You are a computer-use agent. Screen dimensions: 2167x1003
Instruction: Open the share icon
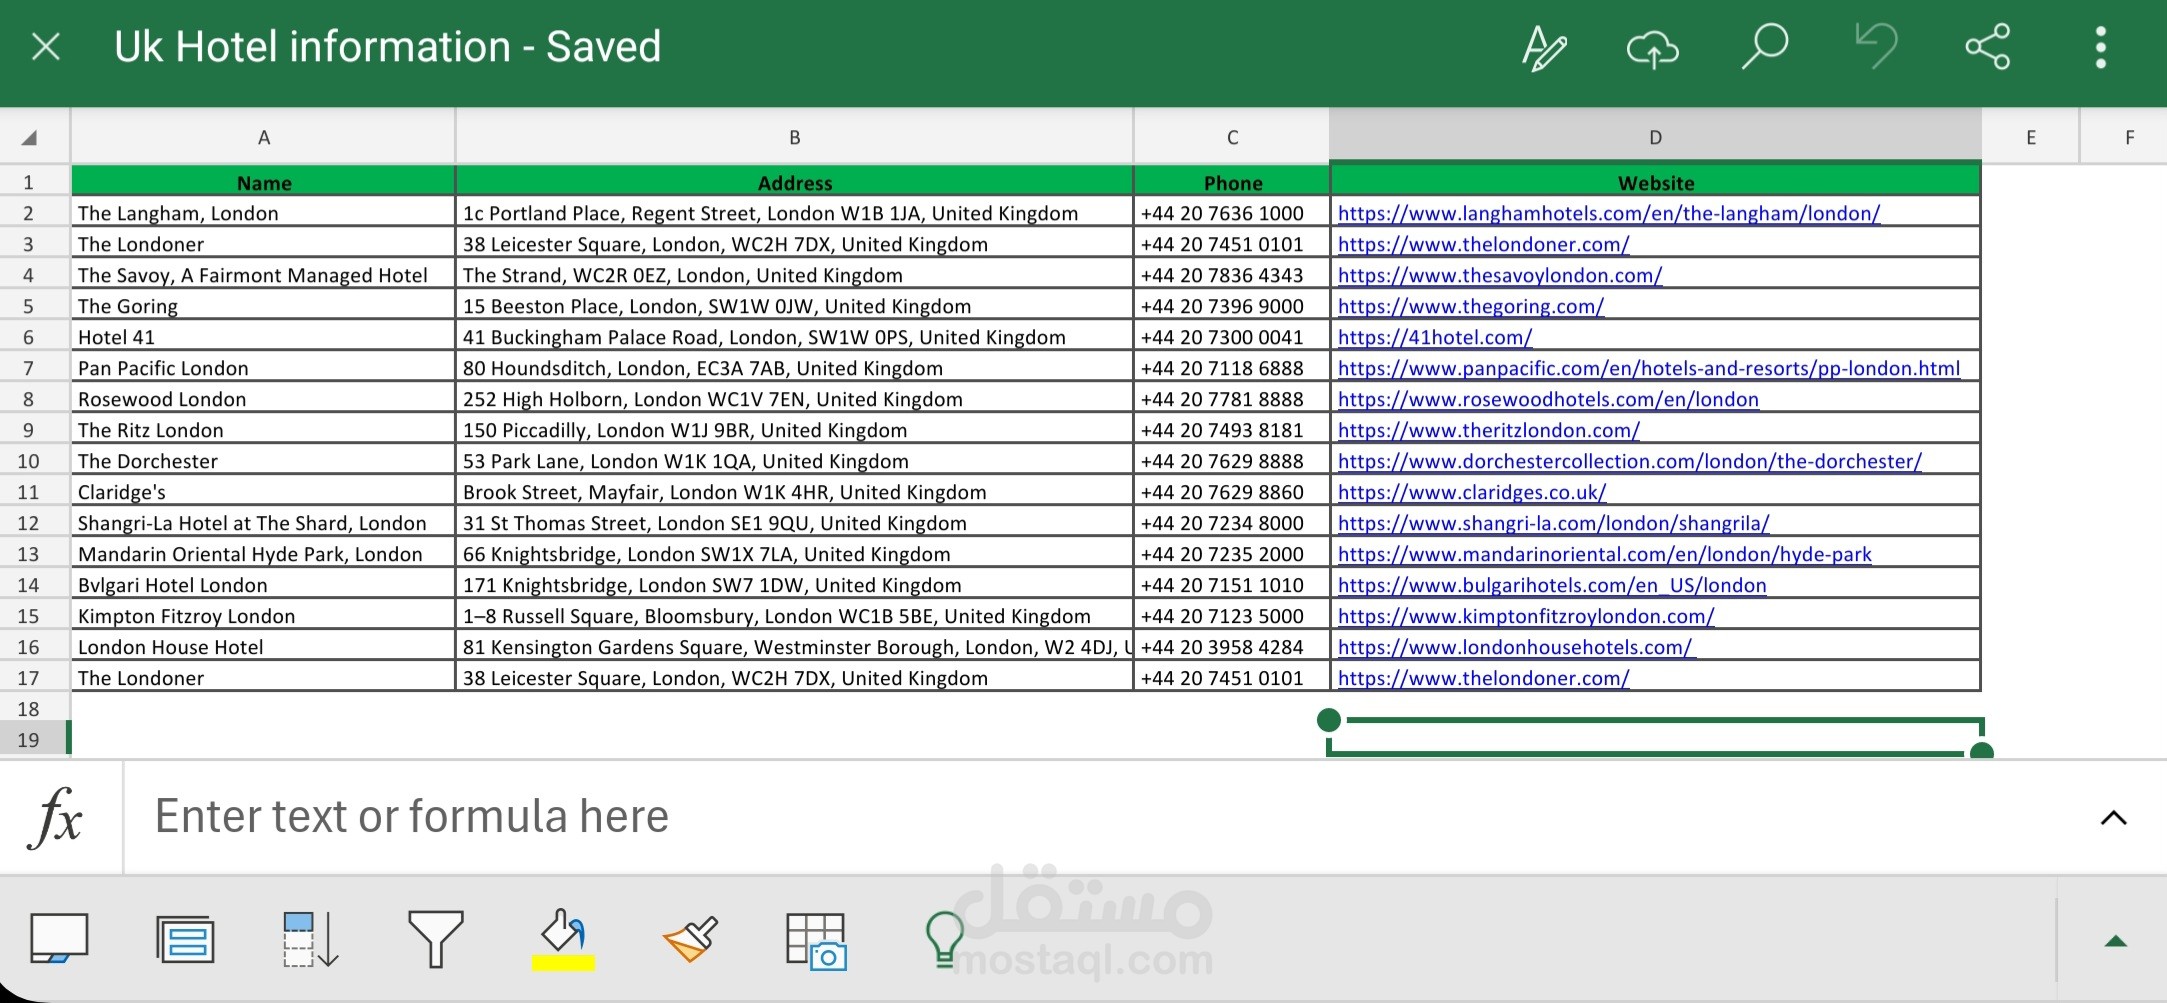[1987, 47]
